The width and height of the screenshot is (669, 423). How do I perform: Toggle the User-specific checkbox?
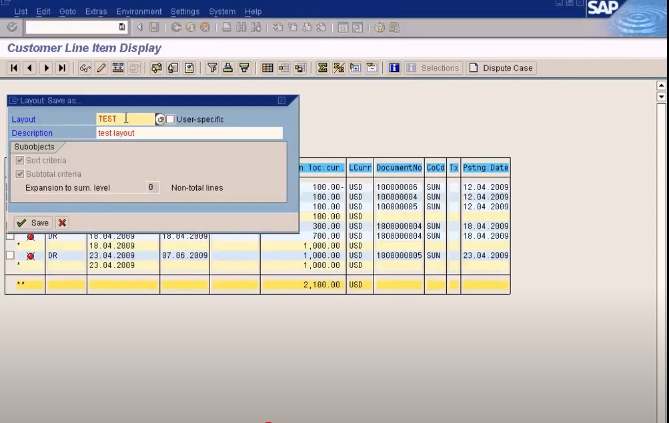(x=170, y=119)
